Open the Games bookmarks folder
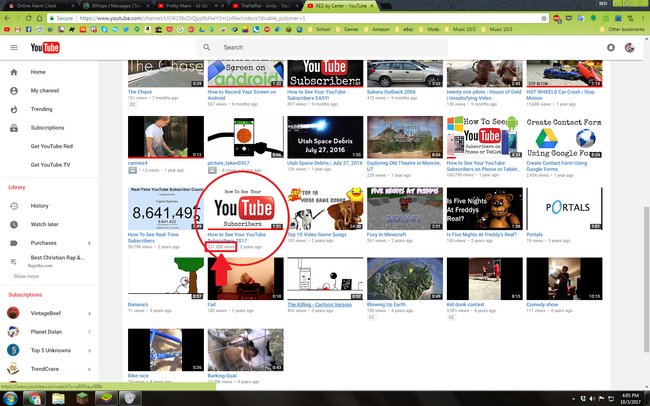The image size is (650, 406). (347, 29)
